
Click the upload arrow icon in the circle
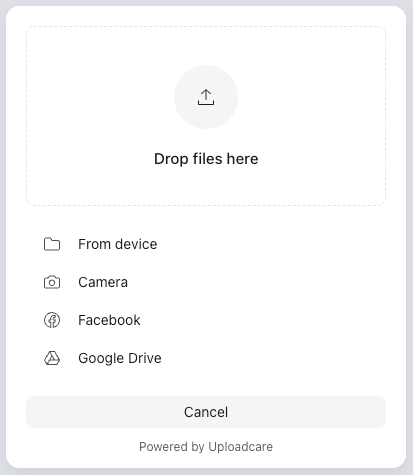click(206, 97)
